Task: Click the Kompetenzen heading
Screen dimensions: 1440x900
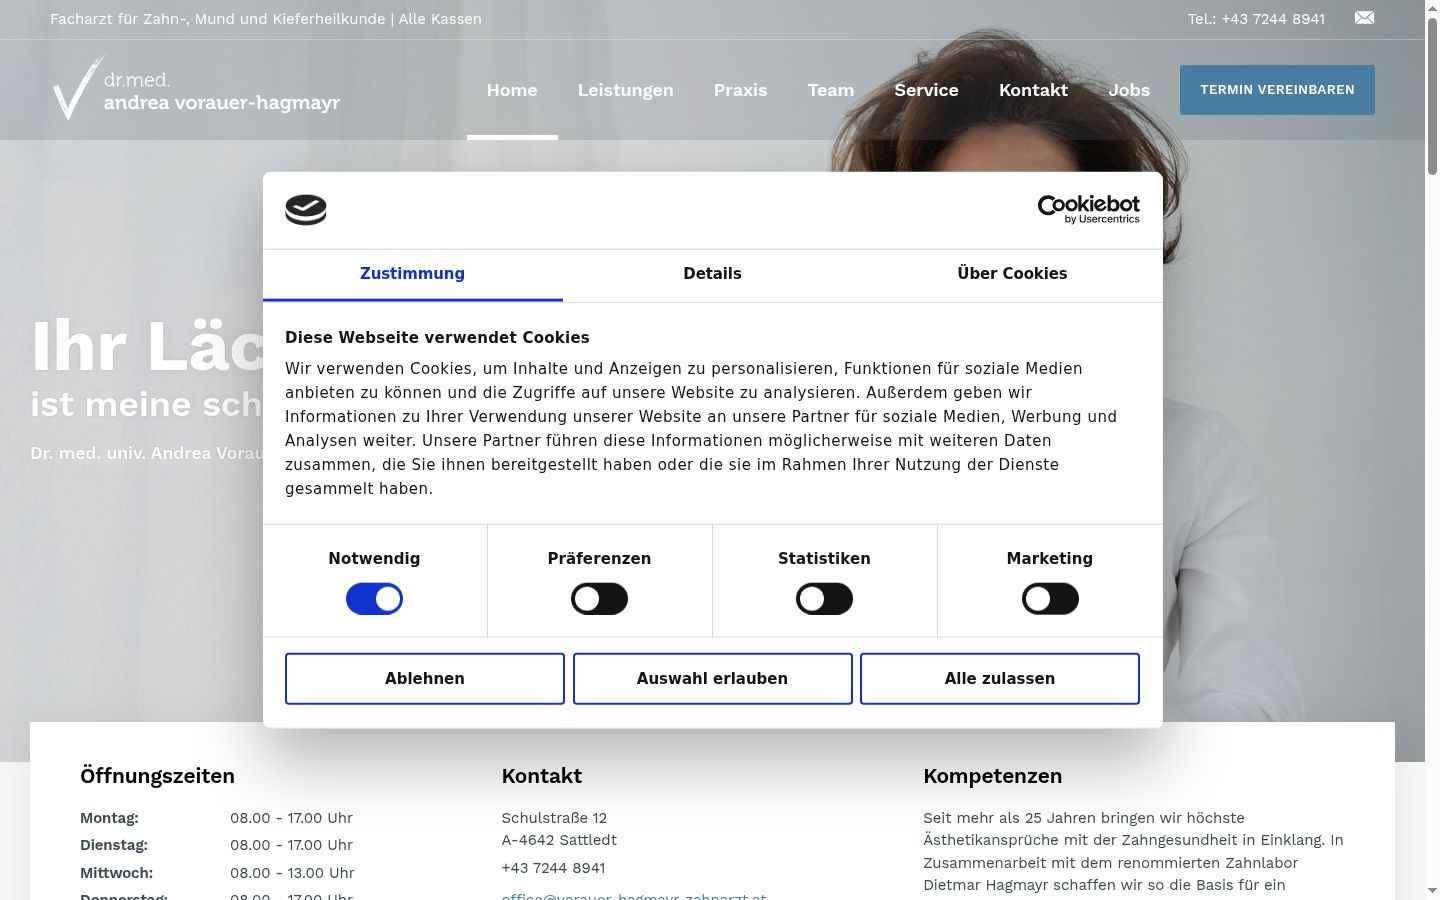Action: click(992, 776)
